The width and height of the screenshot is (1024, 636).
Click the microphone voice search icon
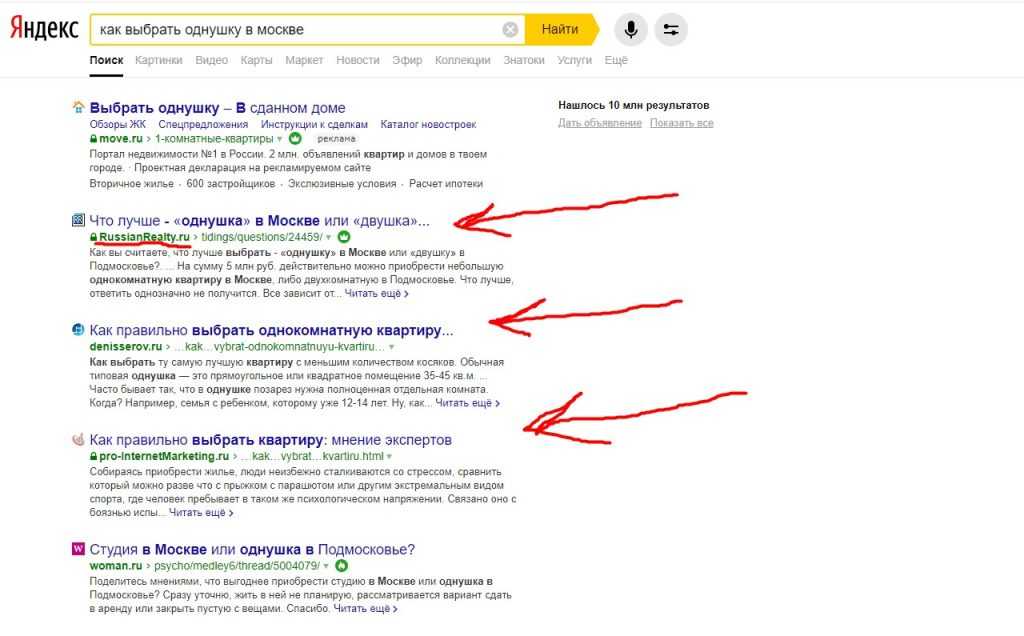coord(630,29)
